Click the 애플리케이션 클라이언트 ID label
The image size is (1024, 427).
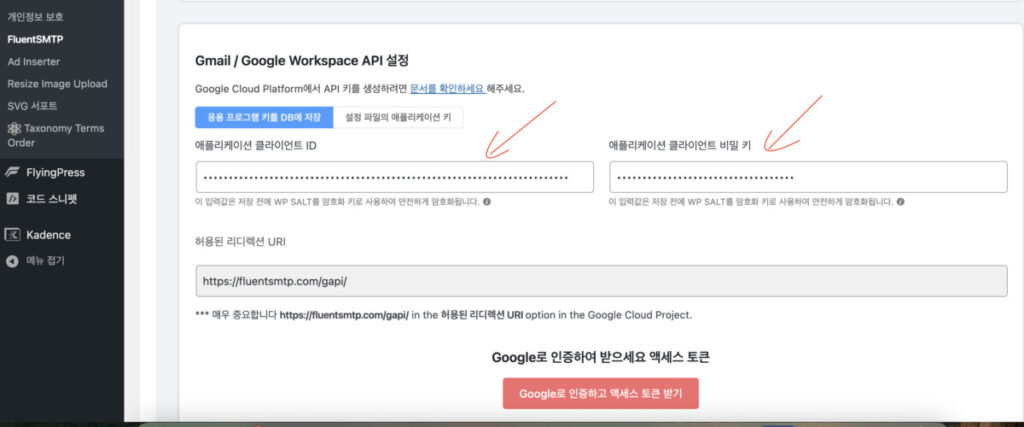click(x=256, y=146)
